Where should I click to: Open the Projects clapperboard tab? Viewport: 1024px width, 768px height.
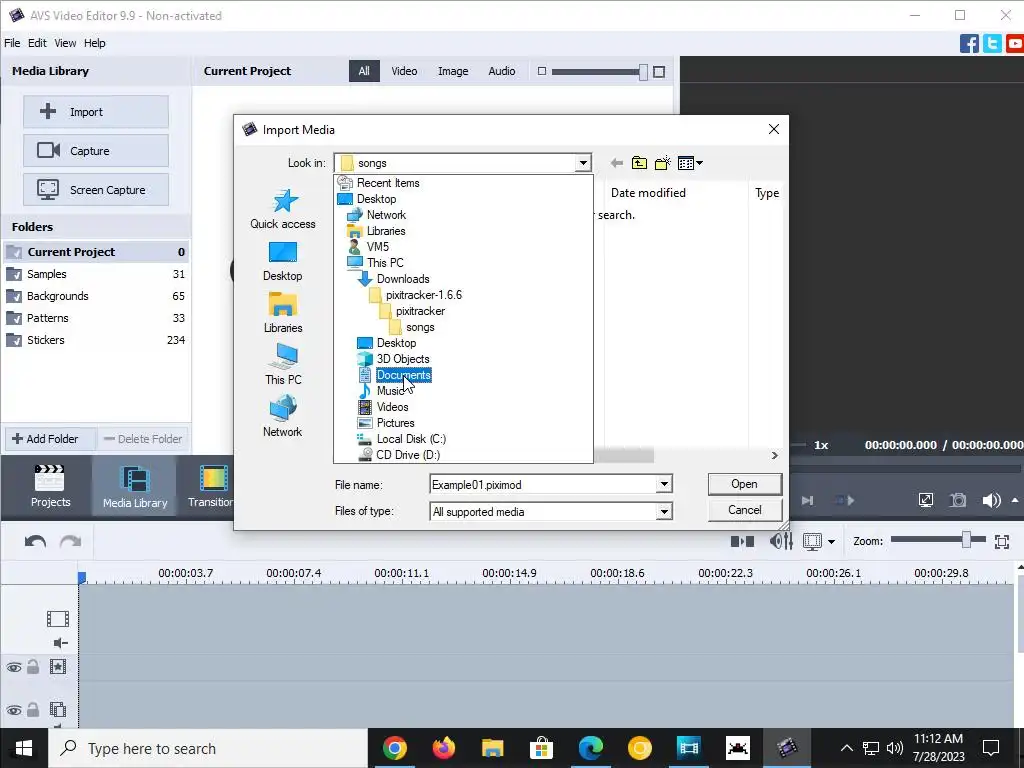(50, 486)
